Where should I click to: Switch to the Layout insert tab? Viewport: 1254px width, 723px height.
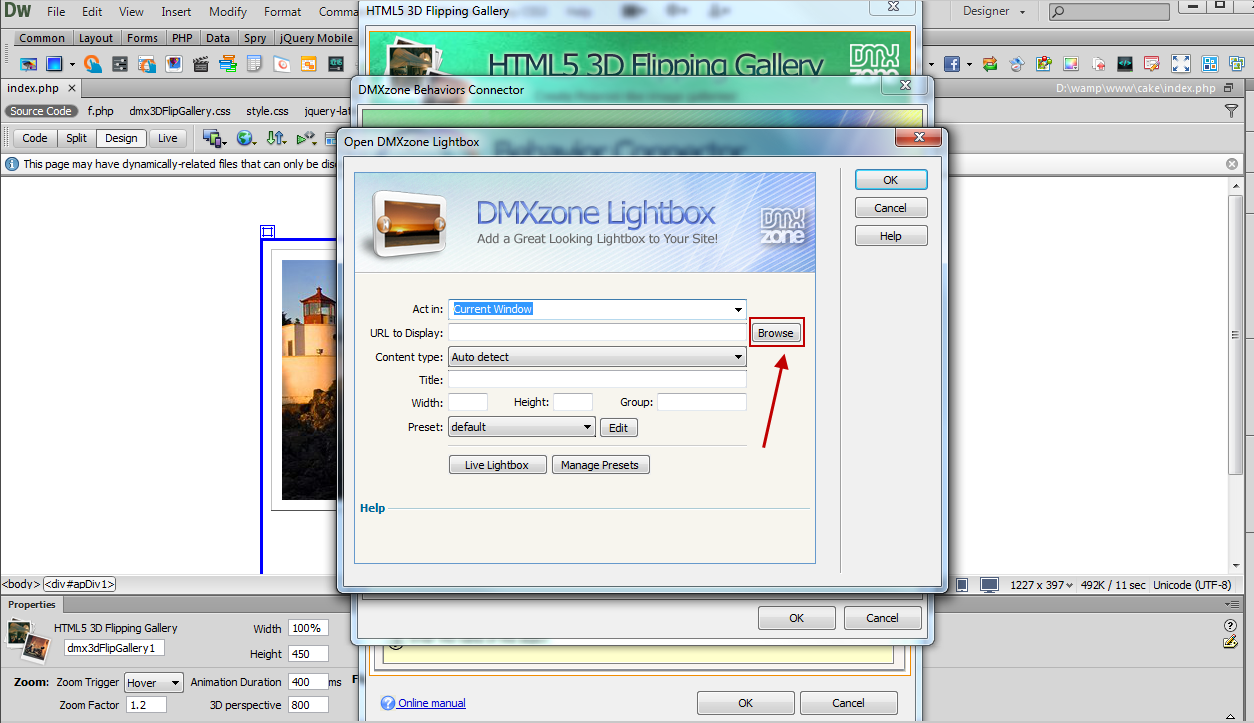(x=96, y=38)
